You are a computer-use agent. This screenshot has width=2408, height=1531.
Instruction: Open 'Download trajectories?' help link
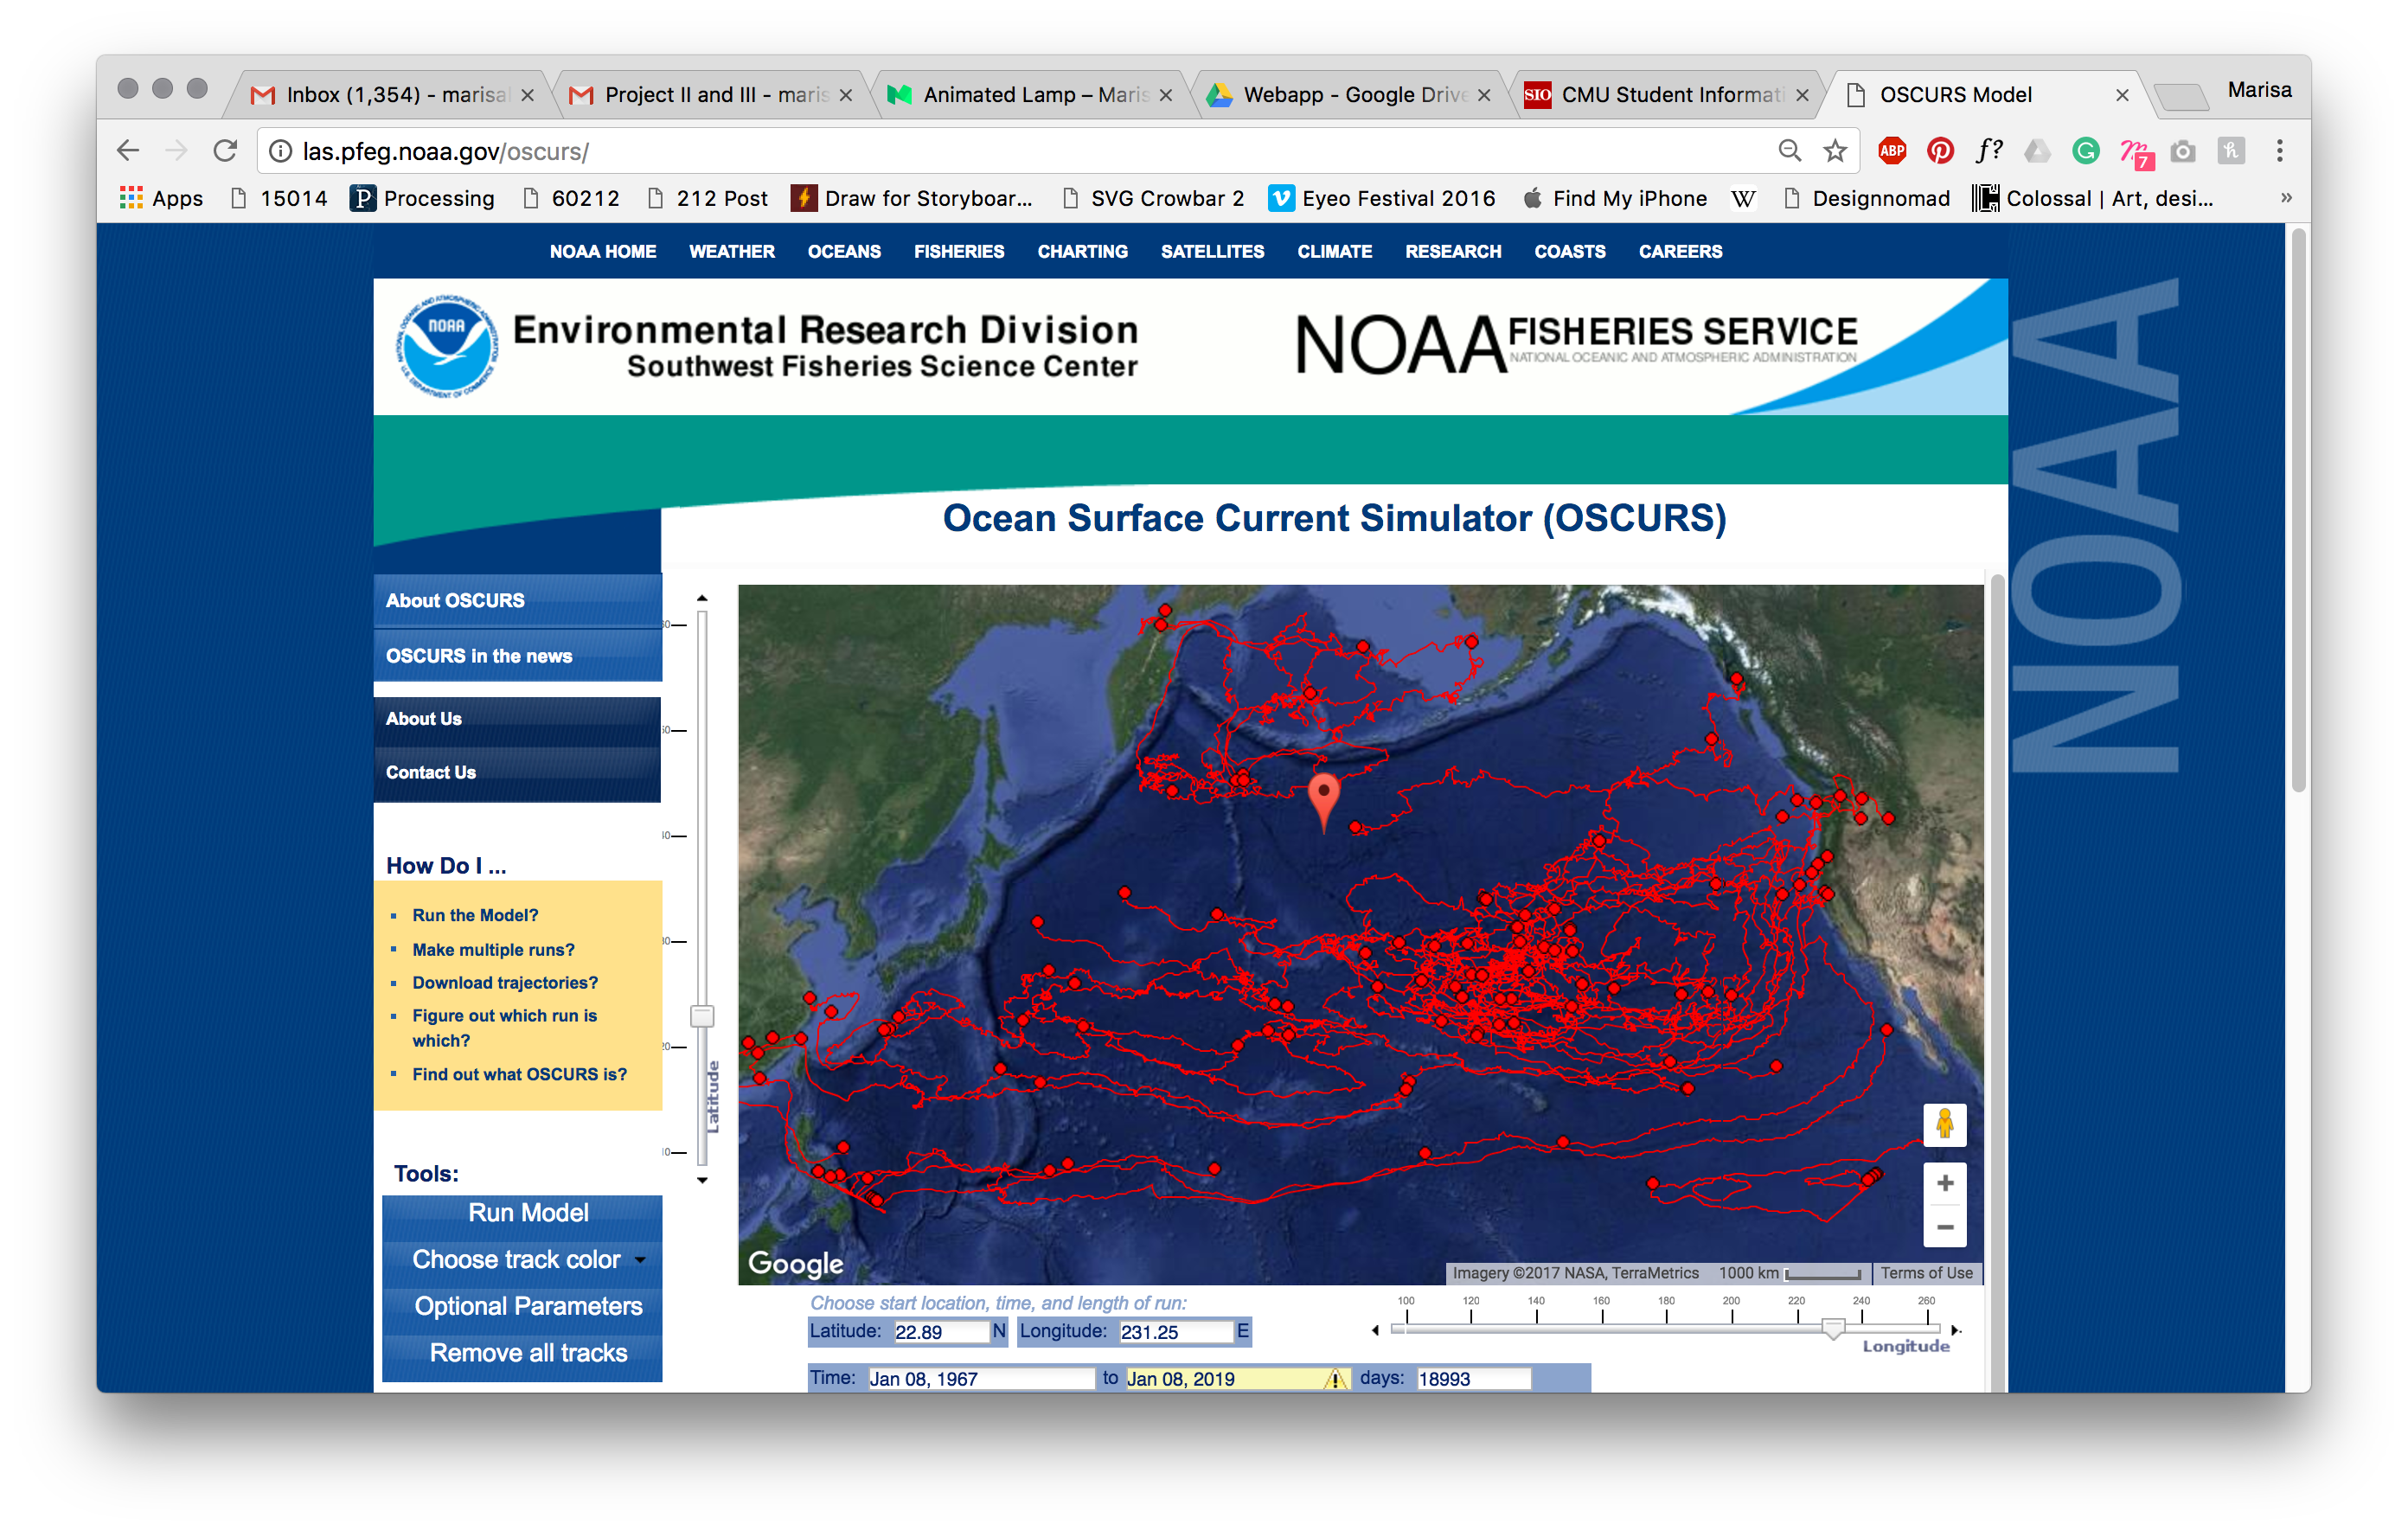pos(505,983)
